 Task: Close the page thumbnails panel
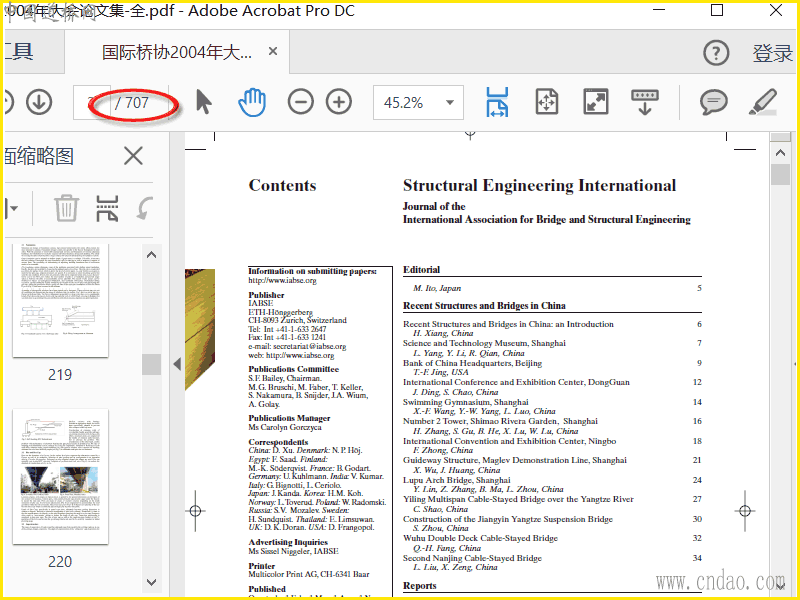click(x=133, y=156)
